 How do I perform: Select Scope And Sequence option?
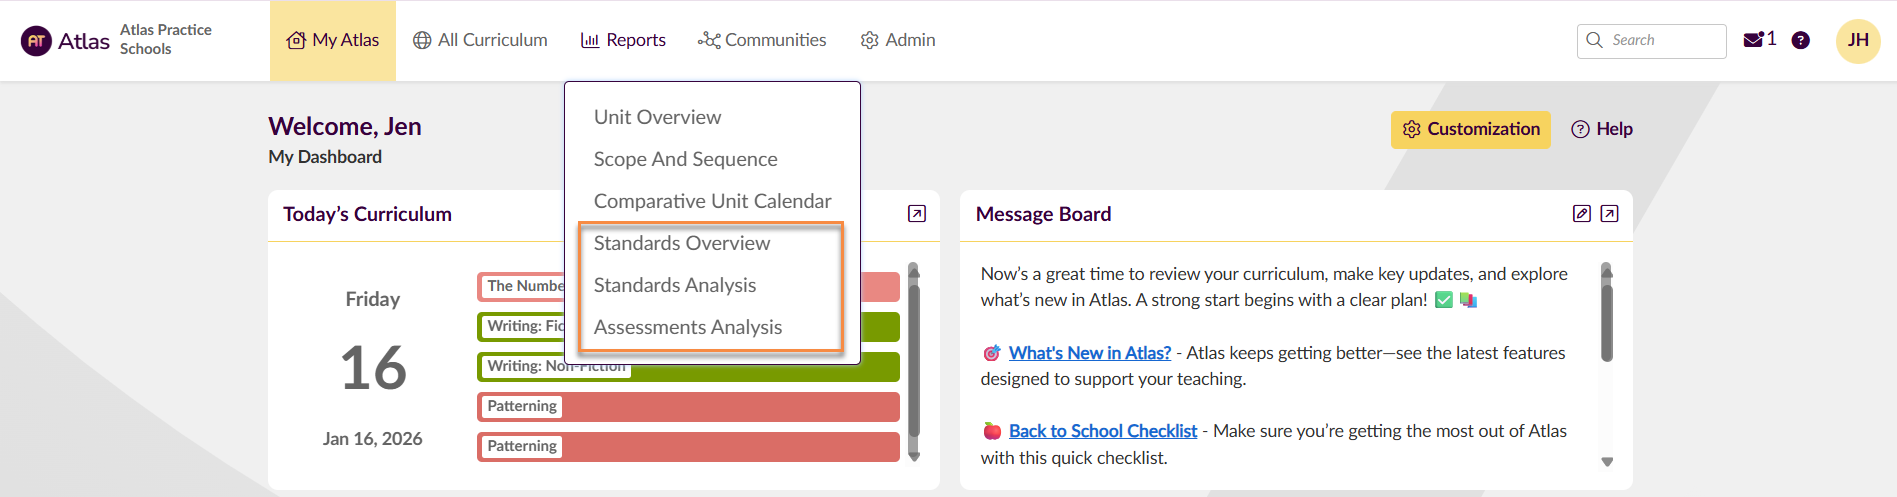tap(685, 159)
